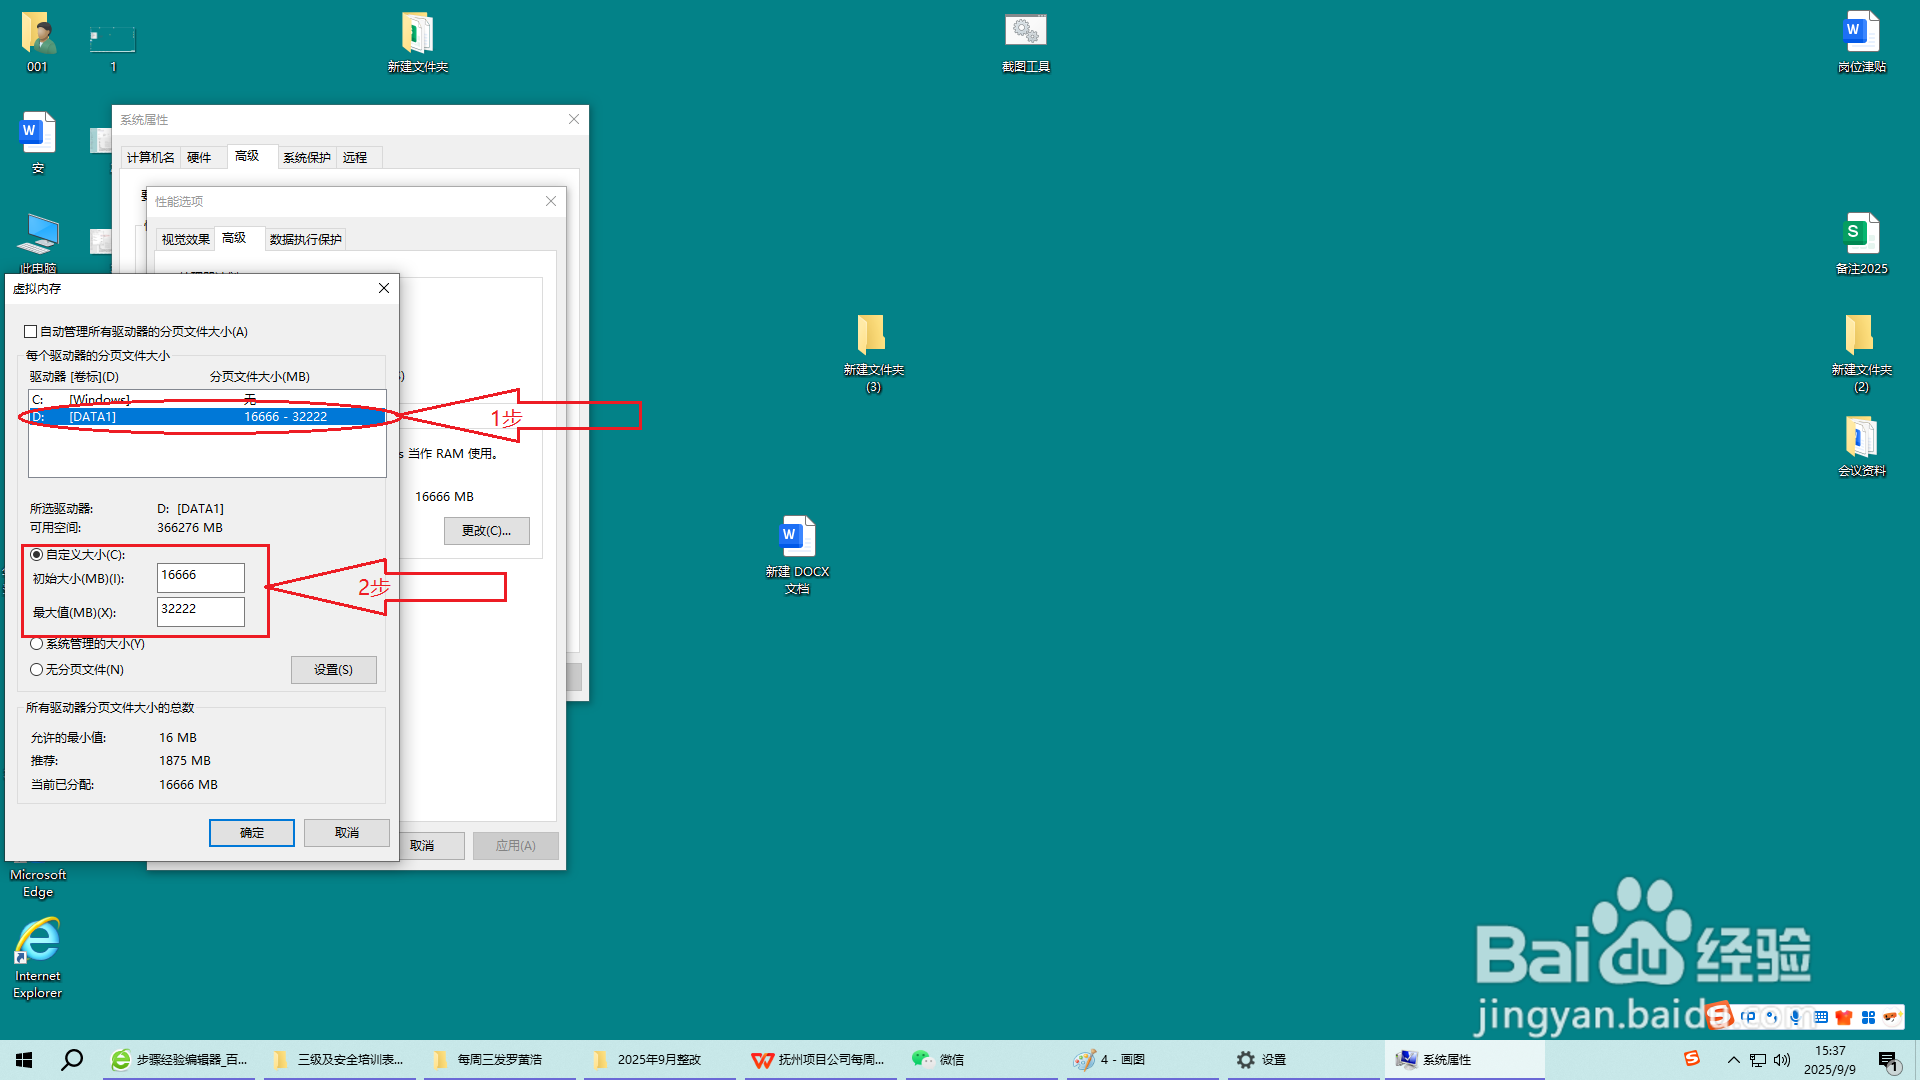The width and height of the screenshot is (1920, 1080).
Task: Switch to the 视觉效果 tab
Action: tap(186, 239)
